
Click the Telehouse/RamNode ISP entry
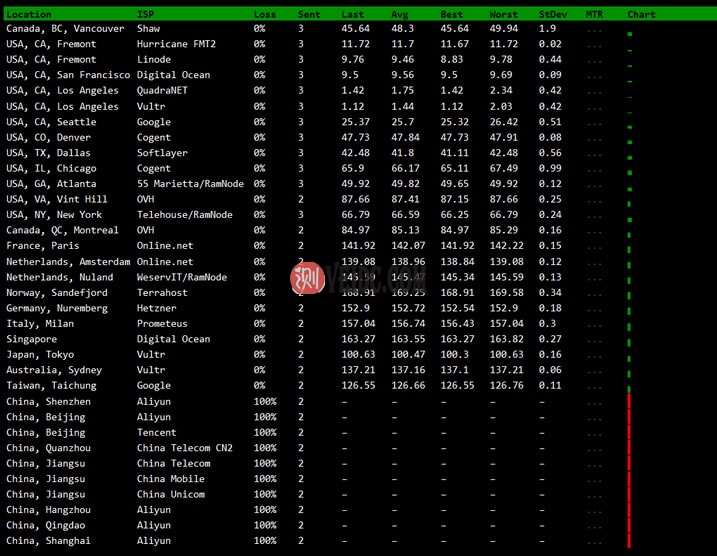tap(184, 215)
